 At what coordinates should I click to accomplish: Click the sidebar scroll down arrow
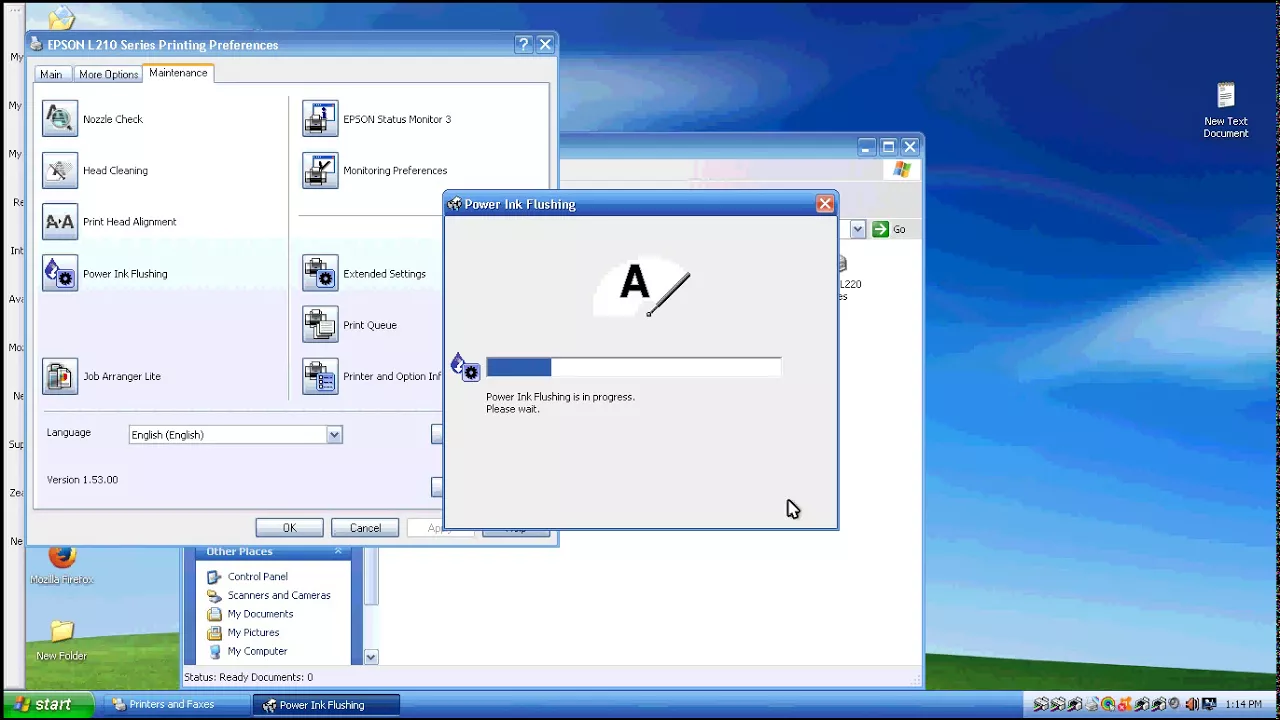click(371, 657)
